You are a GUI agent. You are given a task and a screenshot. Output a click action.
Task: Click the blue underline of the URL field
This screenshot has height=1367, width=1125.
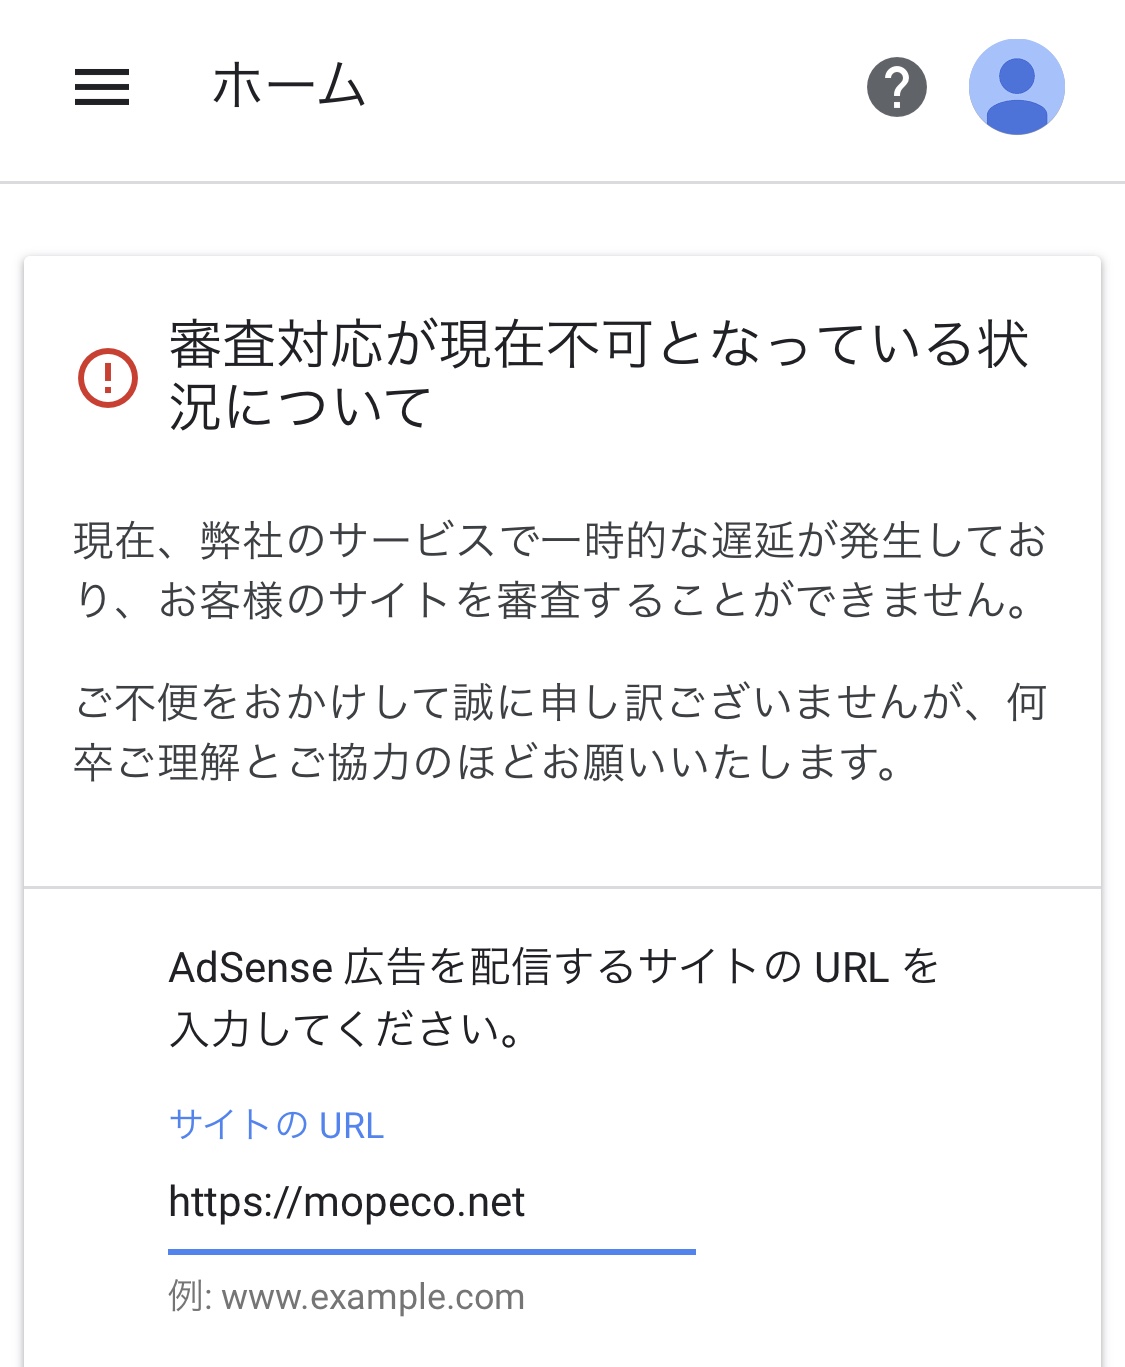pos(432,1251)
